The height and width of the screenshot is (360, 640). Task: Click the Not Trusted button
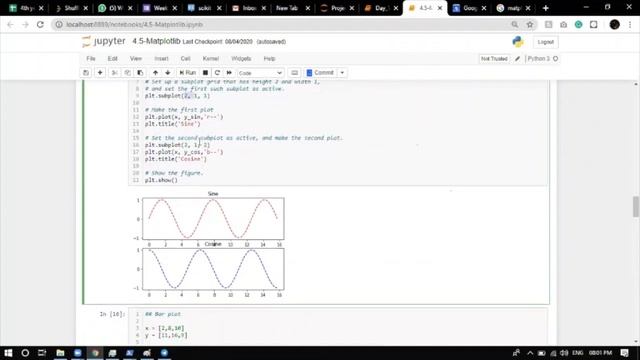(494, 59)
